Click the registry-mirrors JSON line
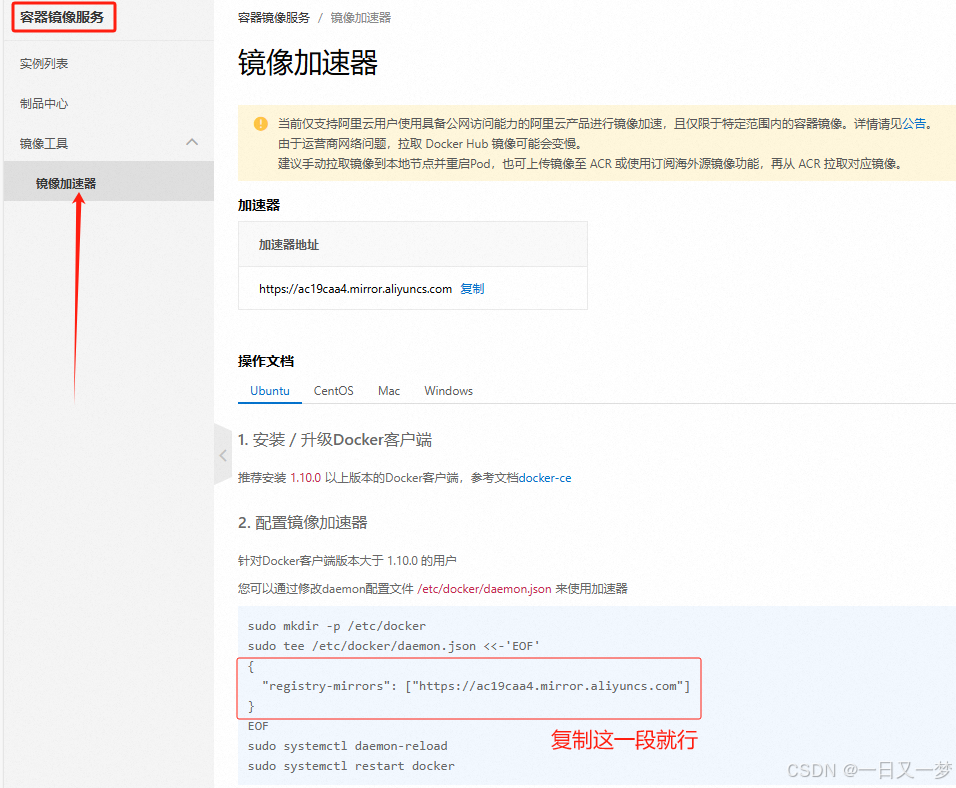Image resolution: width=956 pixels, height=788 pixels. click(x=476, y=686)
